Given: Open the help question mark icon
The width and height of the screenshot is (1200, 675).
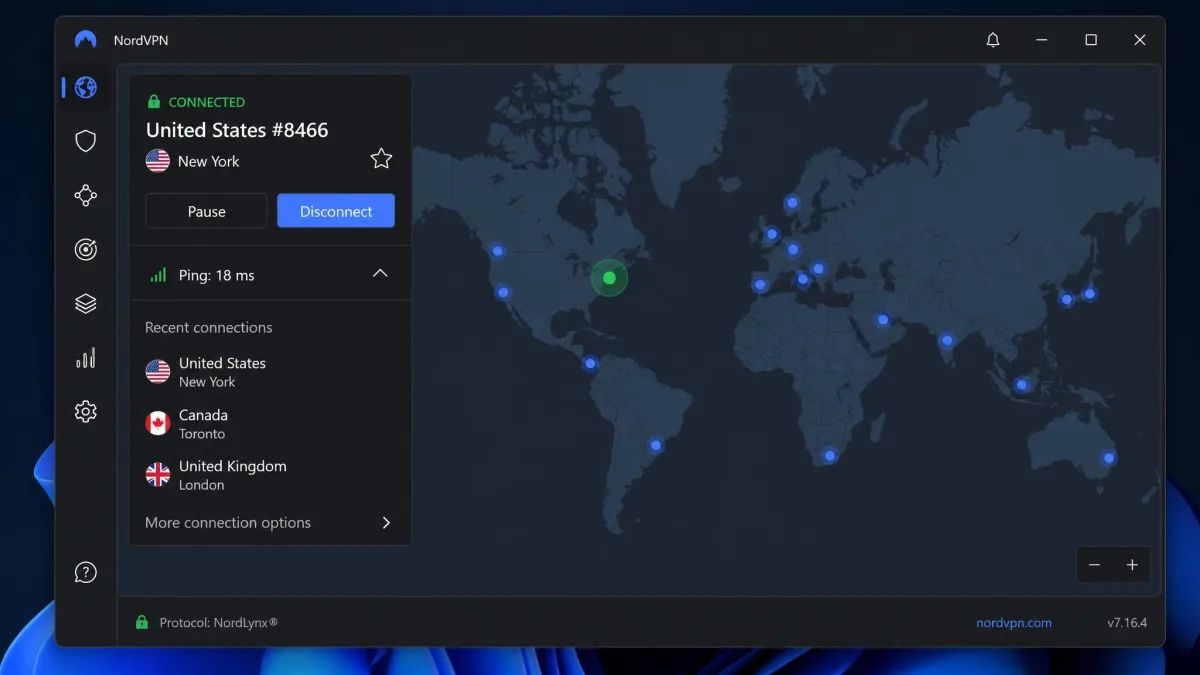Looking at the screenshot, I should point(86,573).
